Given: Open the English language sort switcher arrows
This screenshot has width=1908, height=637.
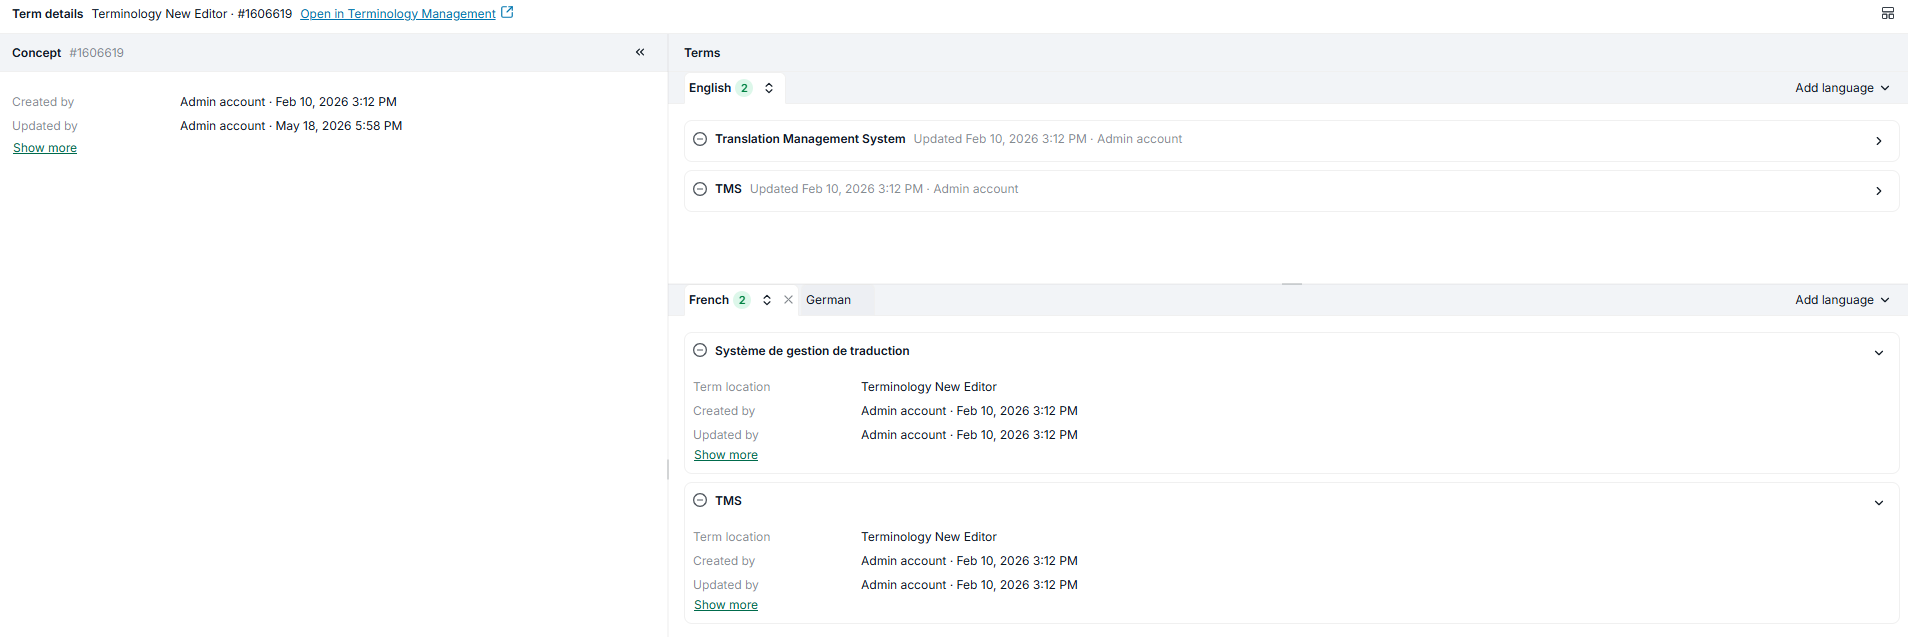Looking at the screenshot, I should pyautogui.click(x=769, y=88).
